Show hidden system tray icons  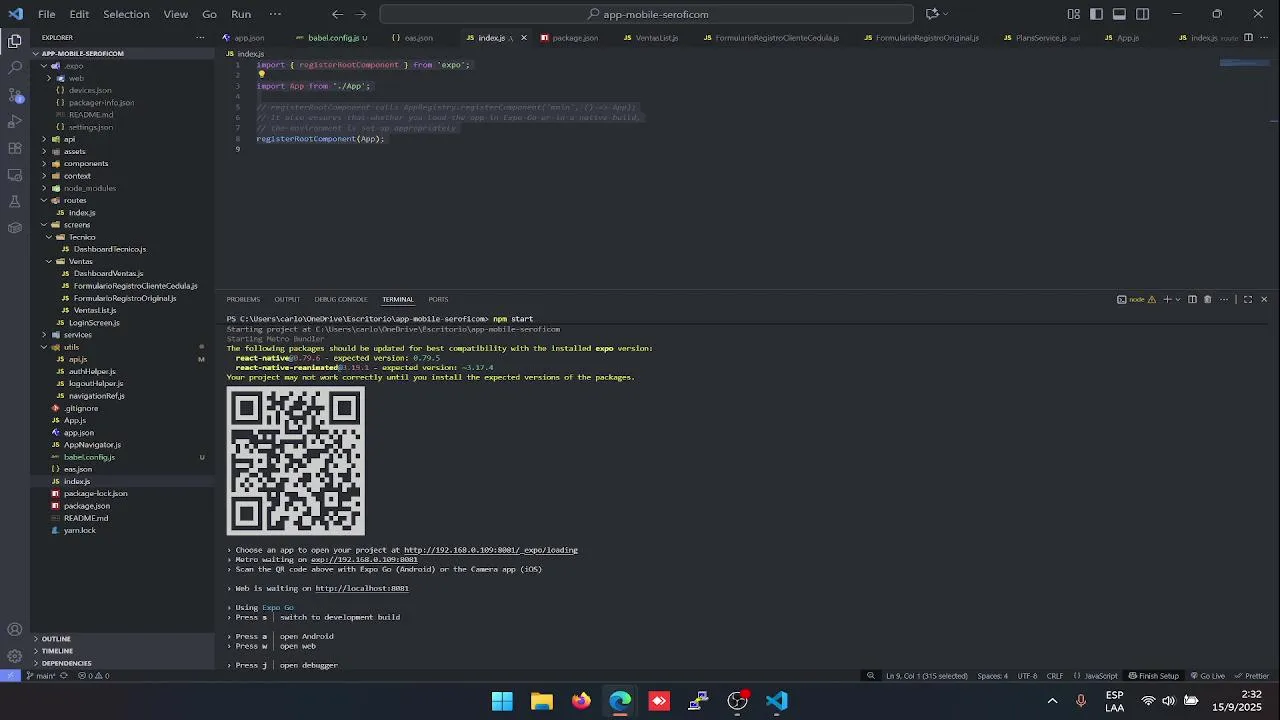pyautogui.click(x=1052, y=701)
